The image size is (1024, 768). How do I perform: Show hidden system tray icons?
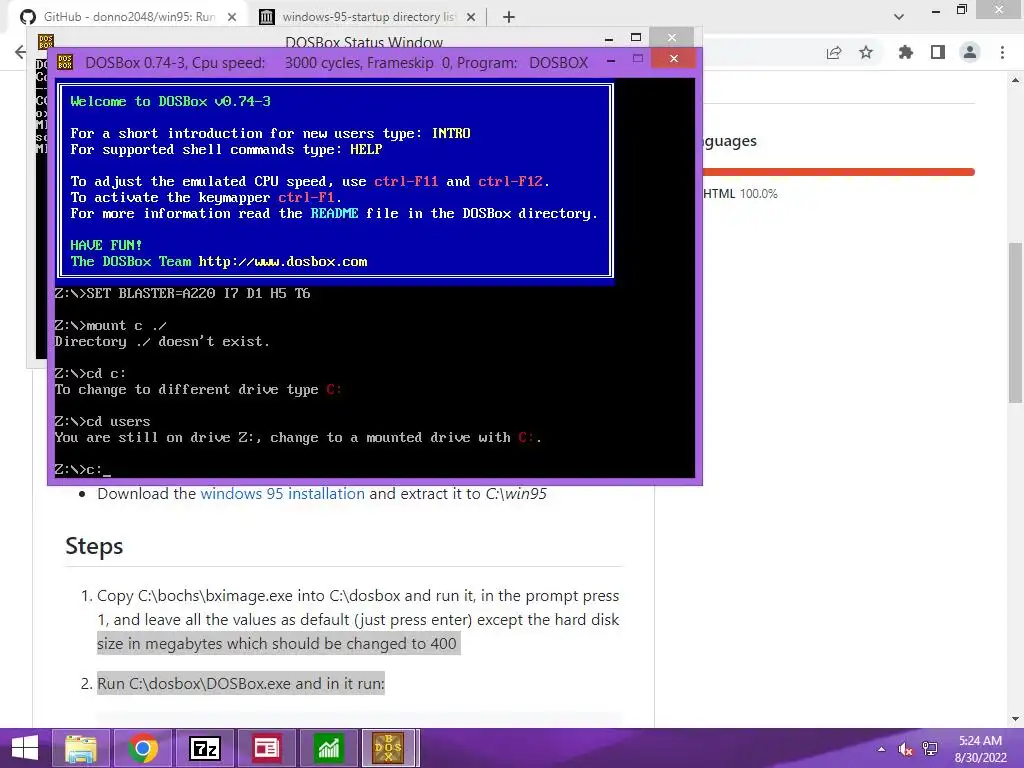(882, 749)
